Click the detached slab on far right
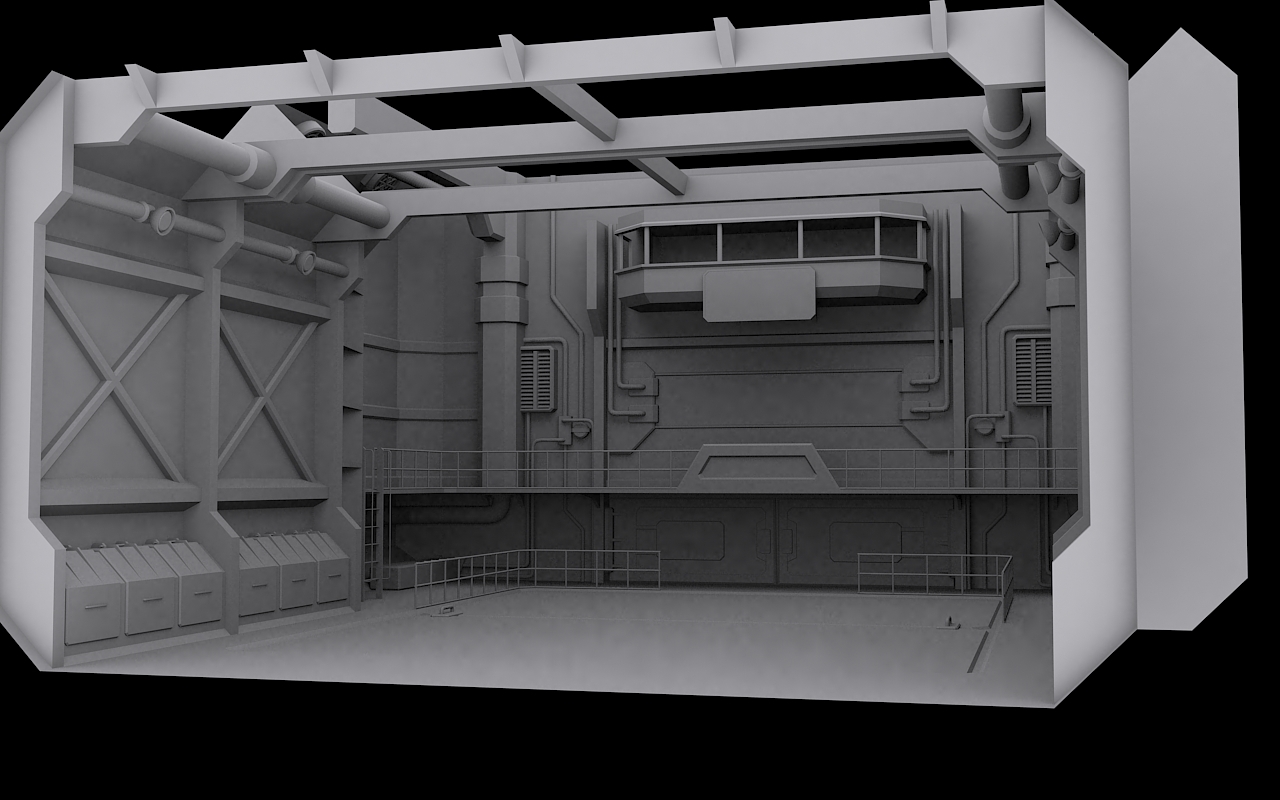 point(1184,330)
